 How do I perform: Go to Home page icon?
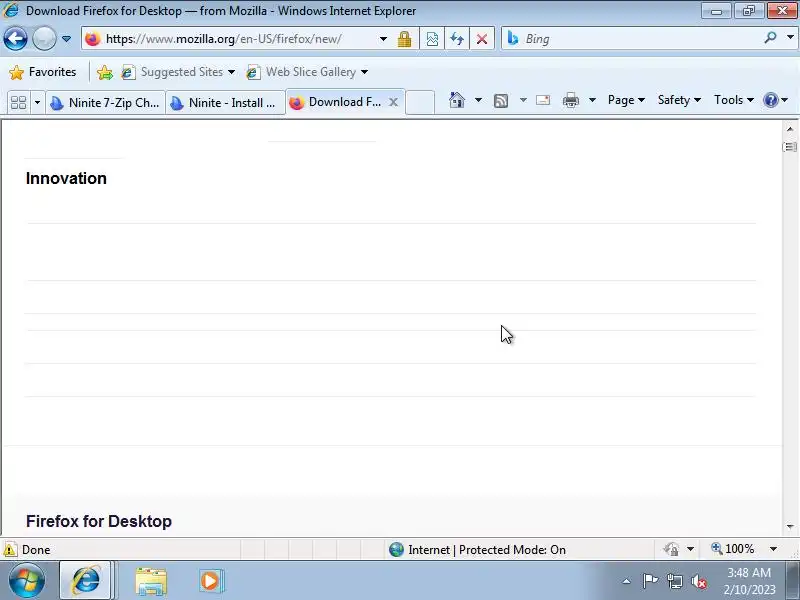click(457, 100)
